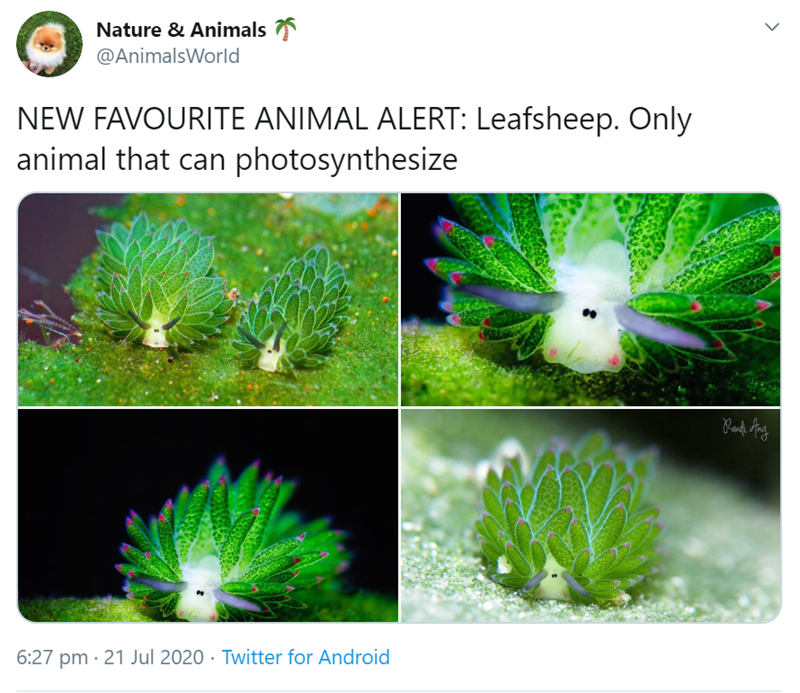Click the black eyes of the close-up slug
Image resolution: width=800 pixels, height=693 pixels.
589,313
